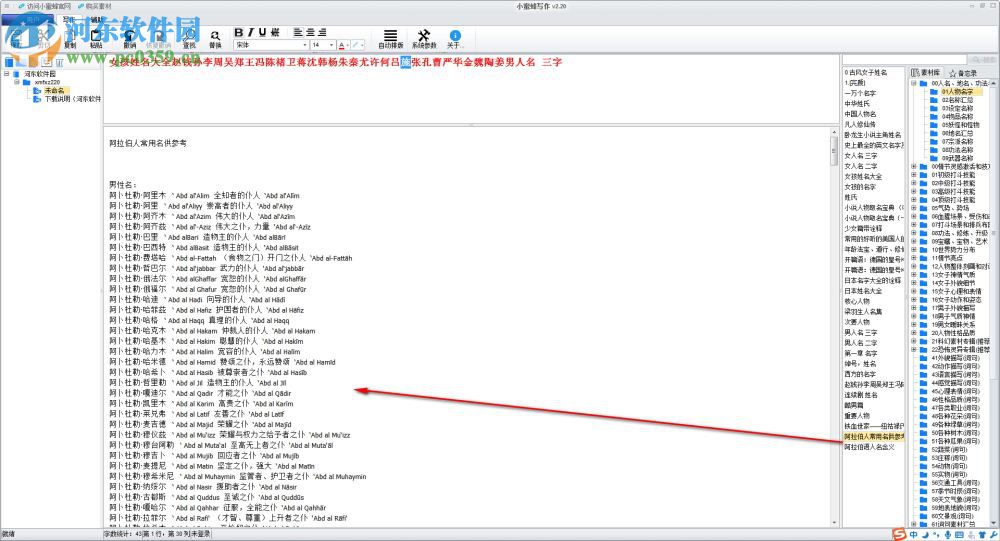Switch to the 素材库 tab
The height and width of the screenshot is (541, 1000).
[926, 73]
